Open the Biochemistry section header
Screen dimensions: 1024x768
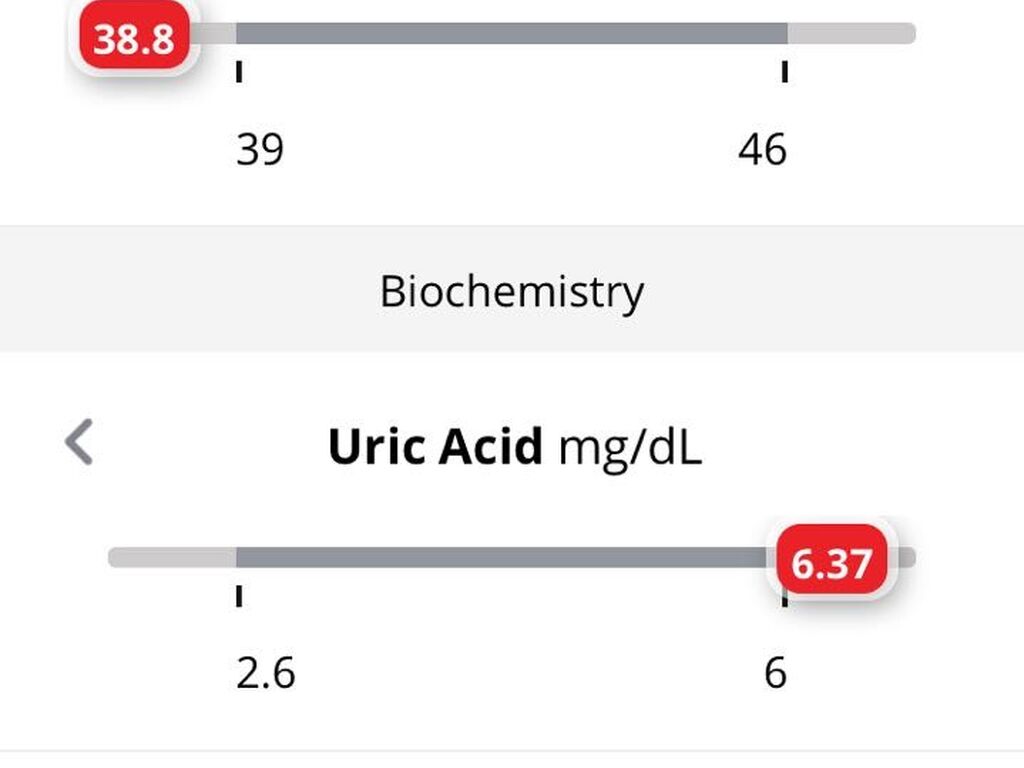[512, 291]
